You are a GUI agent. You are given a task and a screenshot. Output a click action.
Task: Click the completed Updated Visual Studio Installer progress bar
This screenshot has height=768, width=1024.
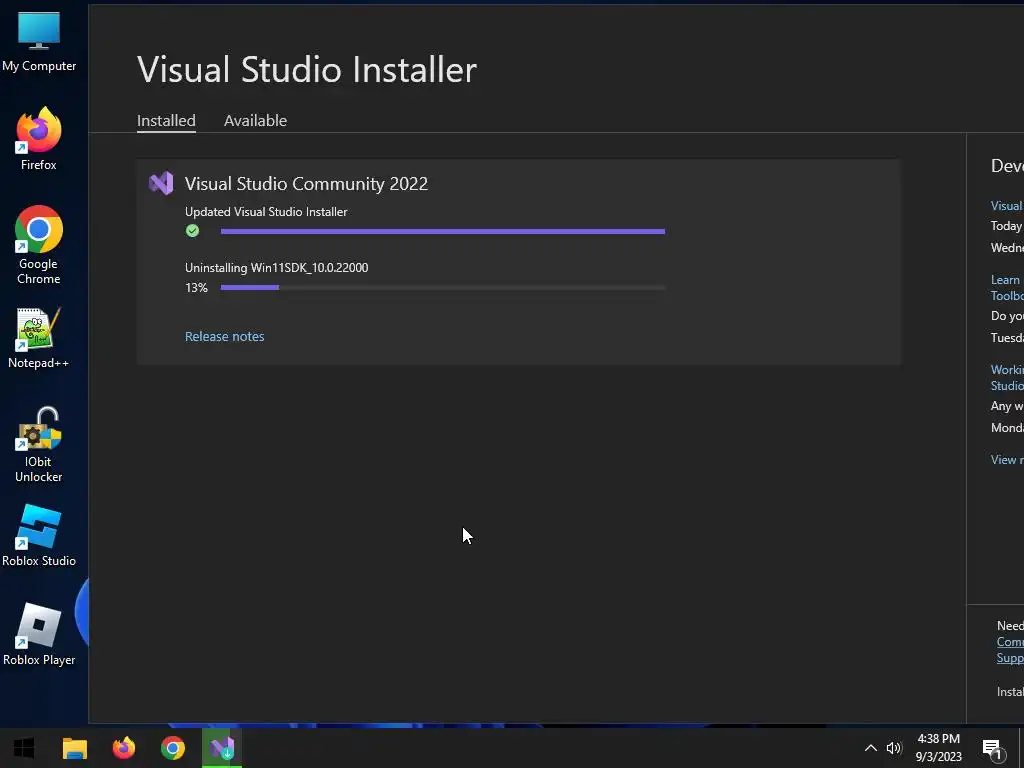[x=443, y=231]
